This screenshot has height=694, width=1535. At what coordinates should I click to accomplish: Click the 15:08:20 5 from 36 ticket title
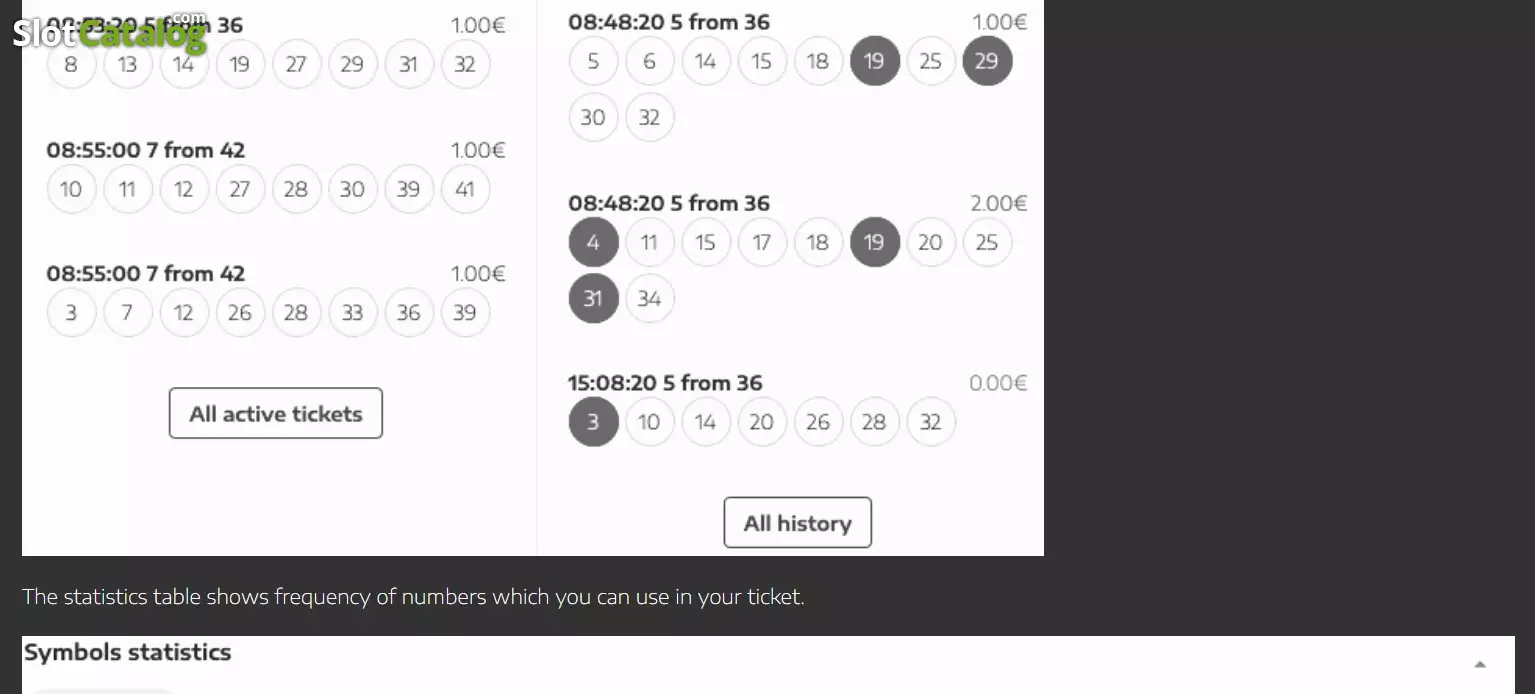(x=665, y=383)
